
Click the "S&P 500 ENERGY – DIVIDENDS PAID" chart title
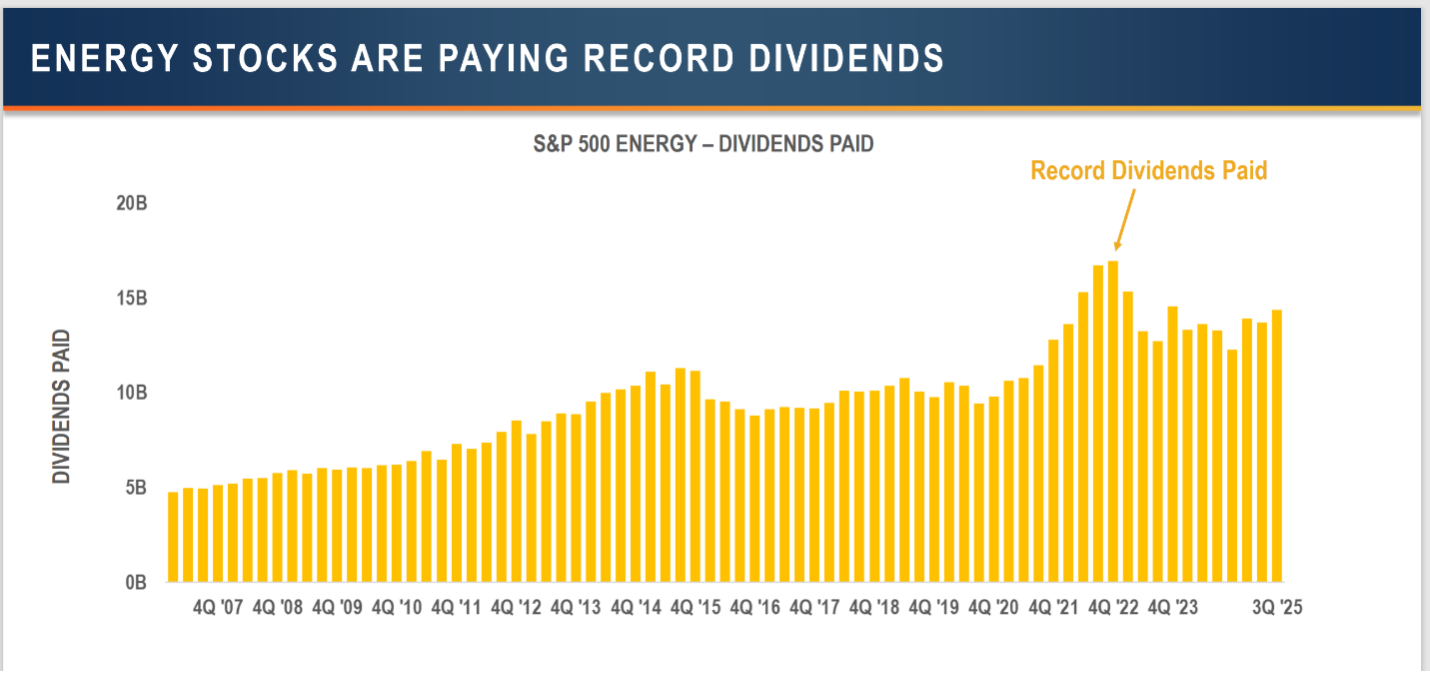(x=703, y=145)
